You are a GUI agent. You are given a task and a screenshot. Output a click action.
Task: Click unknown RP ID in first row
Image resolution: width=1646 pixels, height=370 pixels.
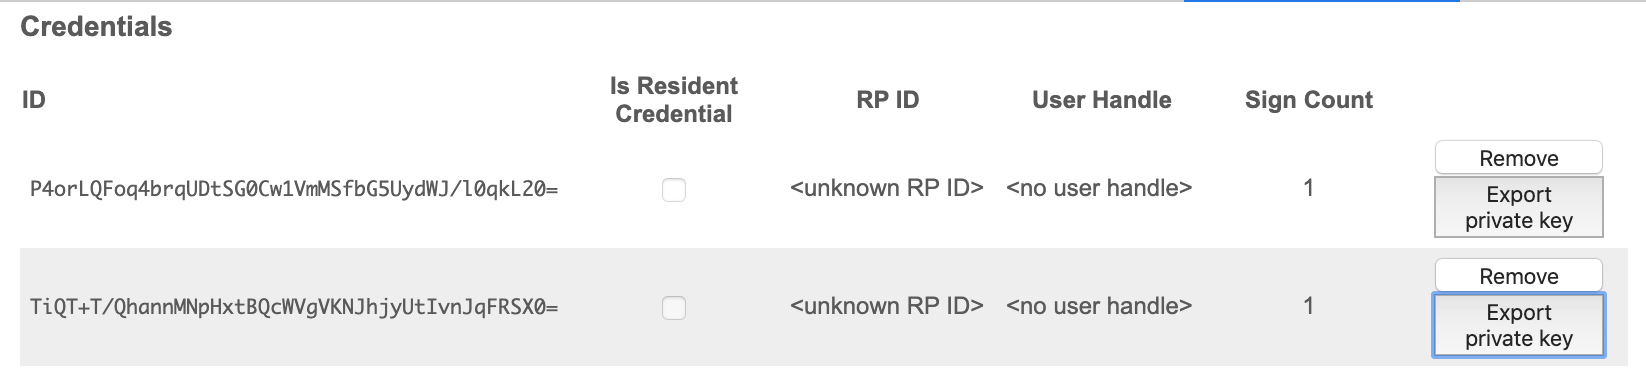pos(887,188)
